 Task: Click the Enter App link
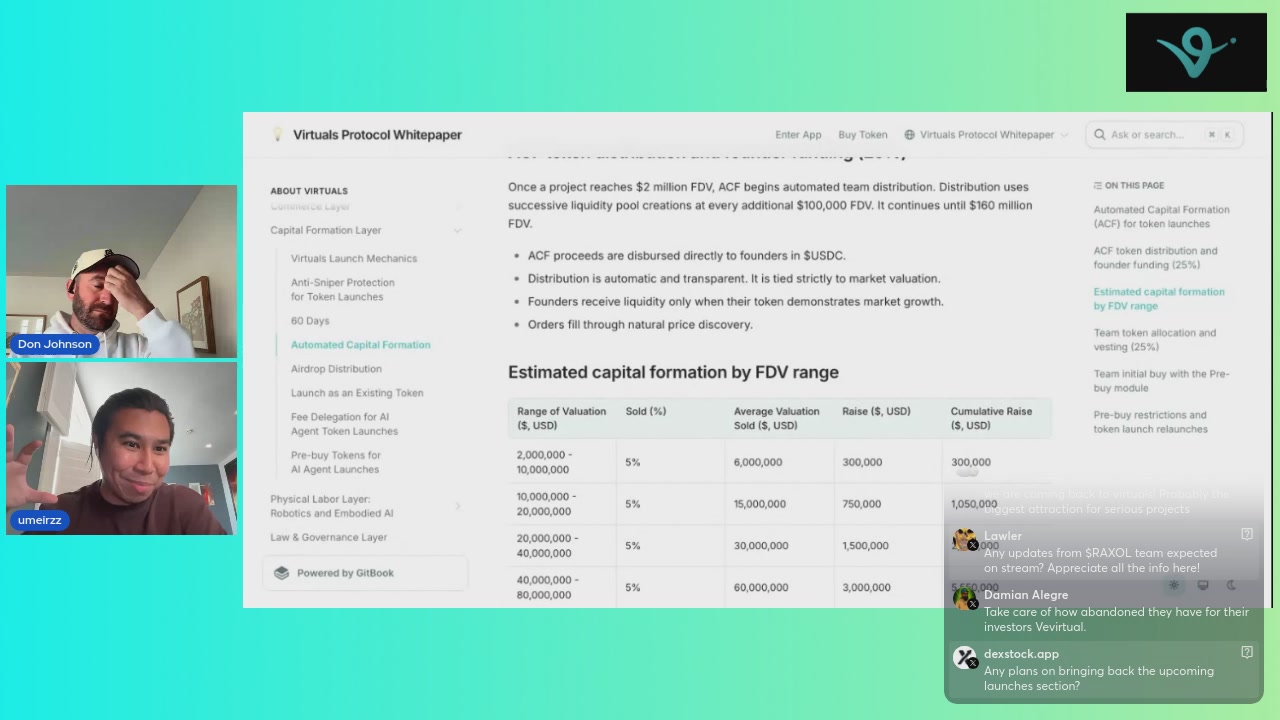click(x=798, y=134)
